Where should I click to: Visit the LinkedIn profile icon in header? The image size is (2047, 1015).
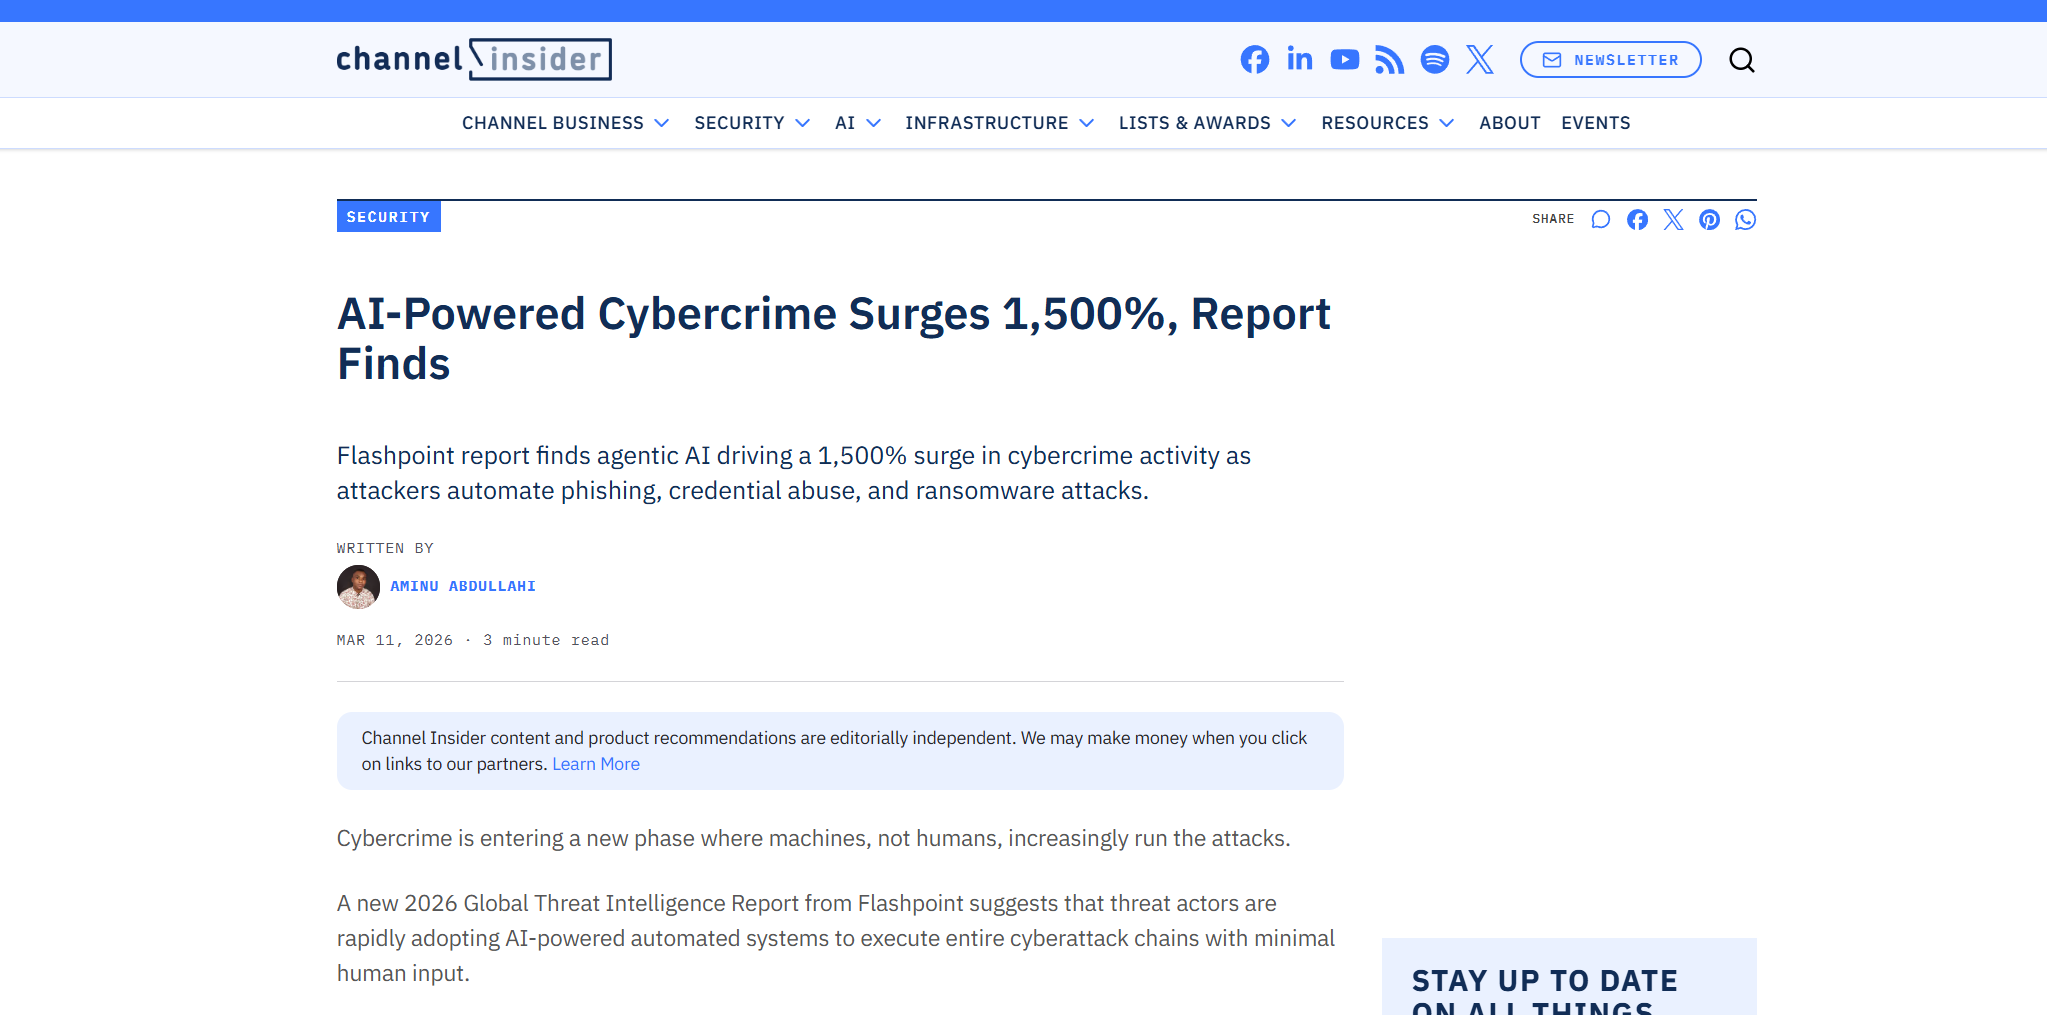coord(1300,59)
